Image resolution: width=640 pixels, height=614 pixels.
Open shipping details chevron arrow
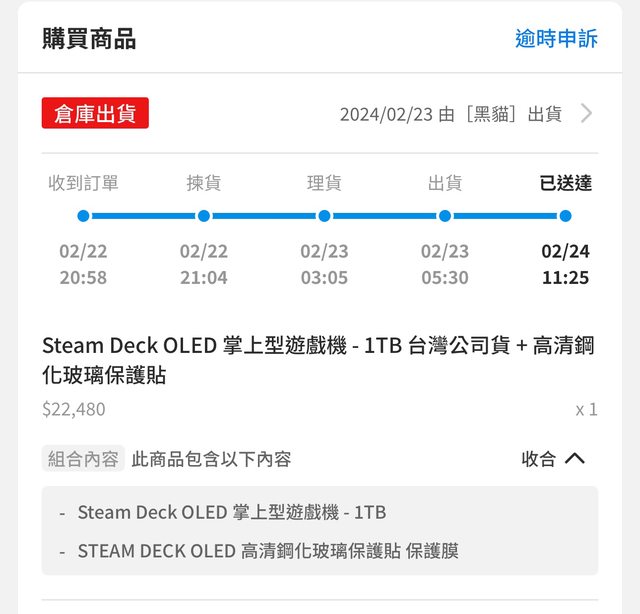(x=586, y=113)
